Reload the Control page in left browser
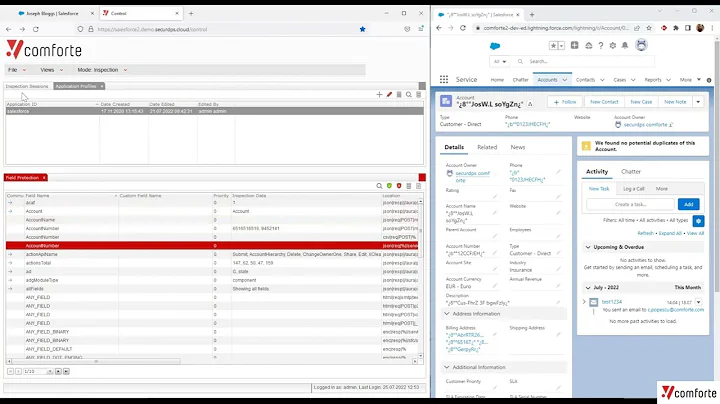This screenshot has height=404, width=720. (x=36, y=29)
